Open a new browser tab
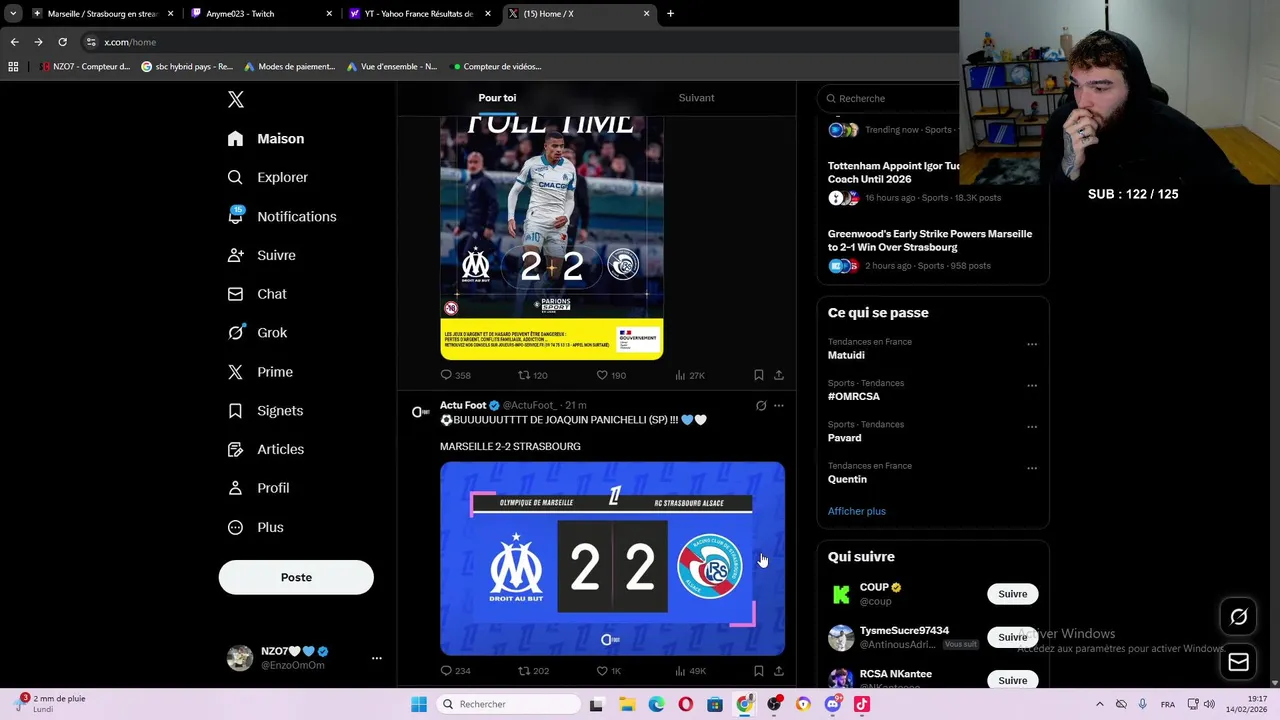 (670, 13)
